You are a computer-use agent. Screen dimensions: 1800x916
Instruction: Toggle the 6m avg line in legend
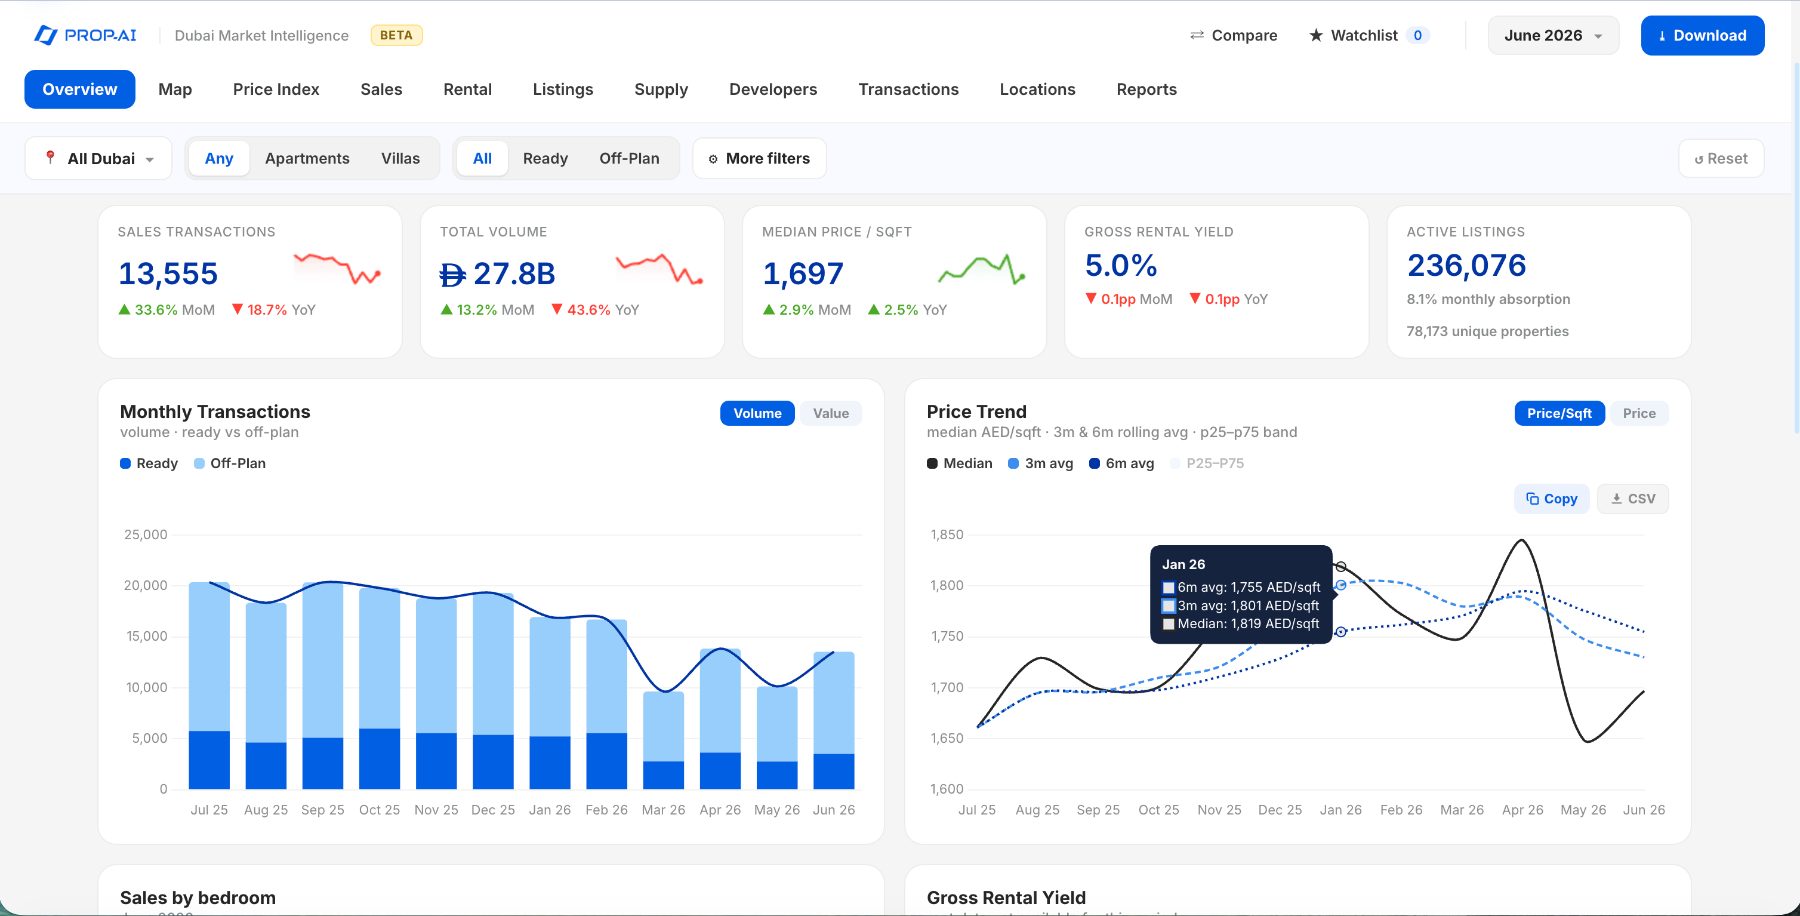pos(1122,463)
